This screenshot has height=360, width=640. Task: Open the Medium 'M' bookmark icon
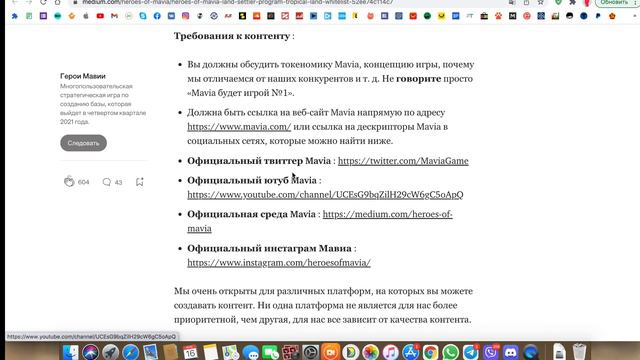point(513,16)
